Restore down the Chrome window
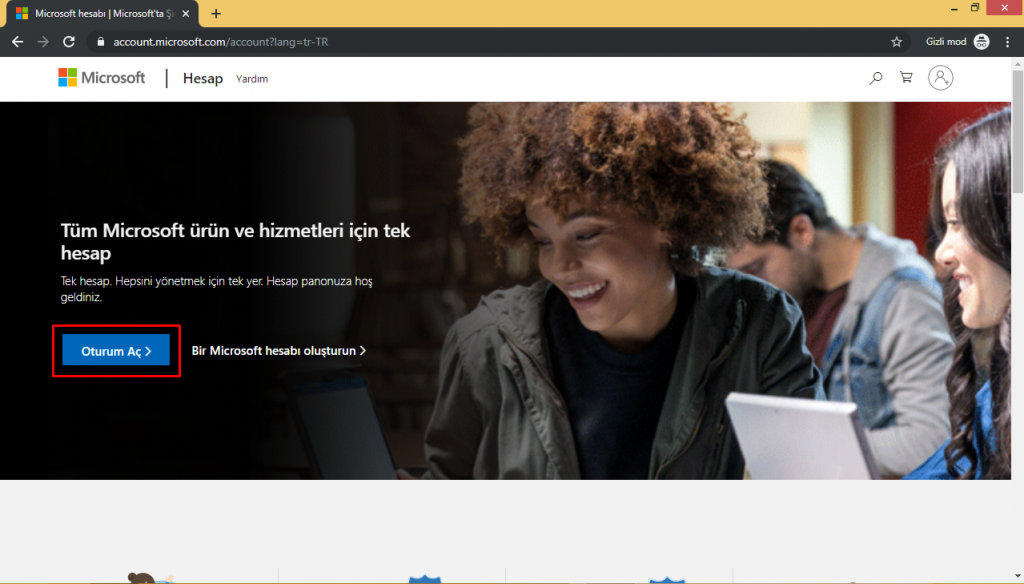Image resolution: width=1024 pixels, height=584 pixels. point(975,8)
